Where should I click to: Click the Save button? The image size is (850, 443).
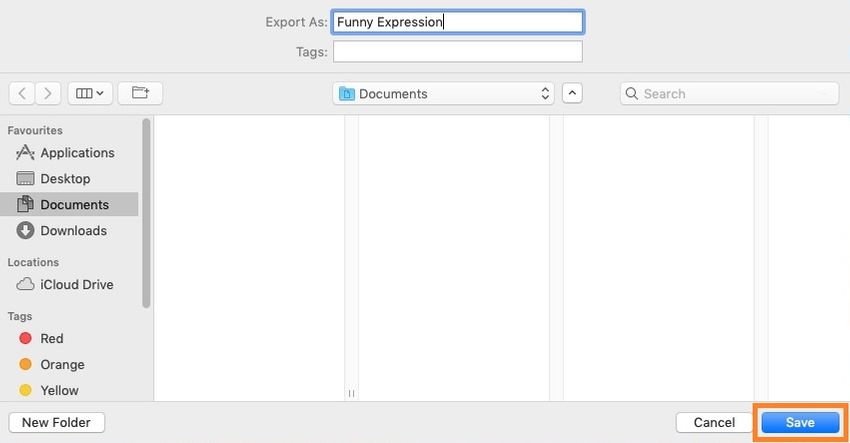click(800, 422)
